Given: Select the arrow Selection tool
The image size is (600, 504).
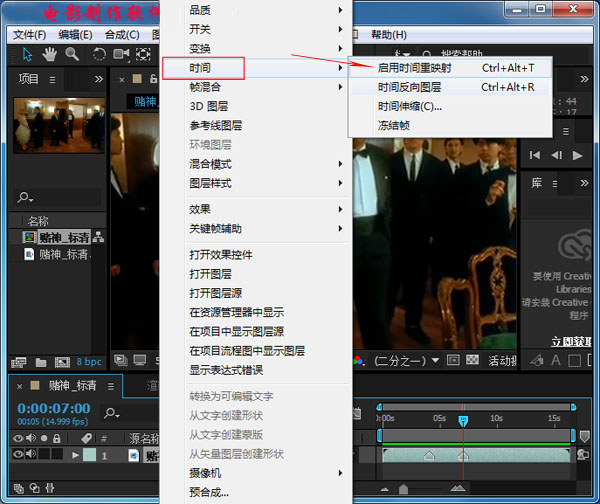Looking at the screenshot, I should (27, 54).
